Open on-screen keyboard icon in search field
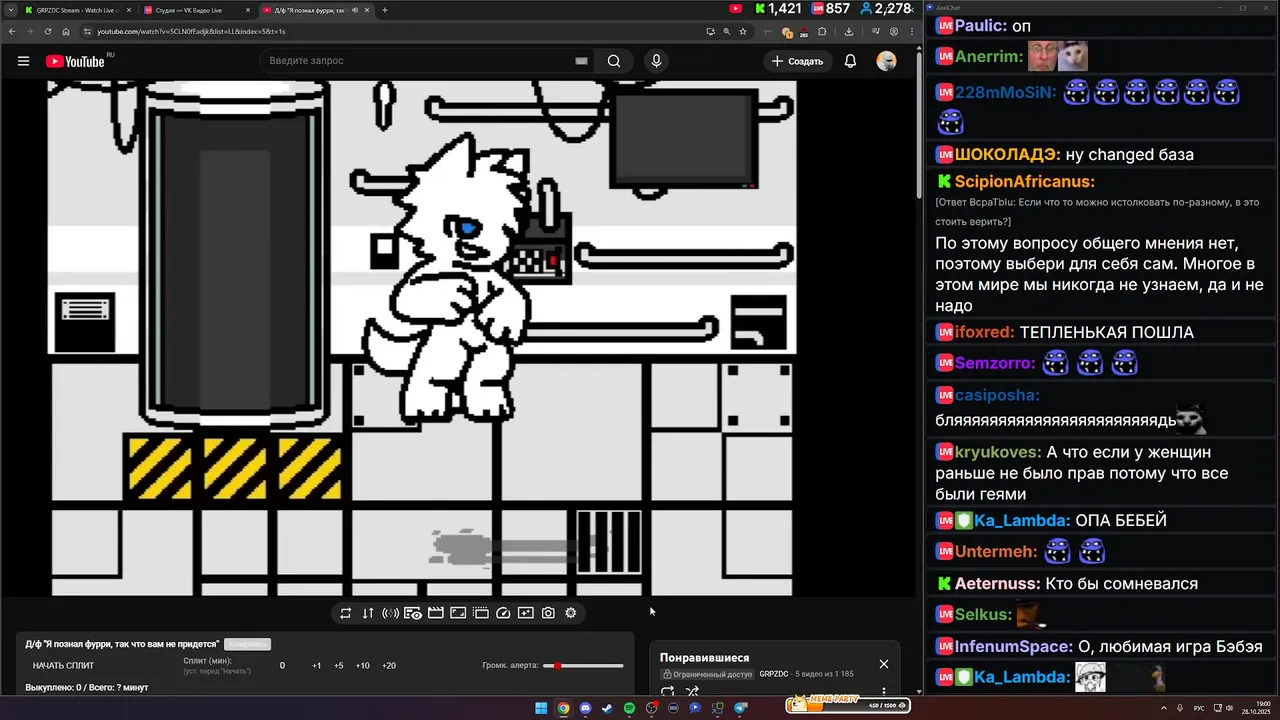1280x720 pixels. tap(581, 61)
